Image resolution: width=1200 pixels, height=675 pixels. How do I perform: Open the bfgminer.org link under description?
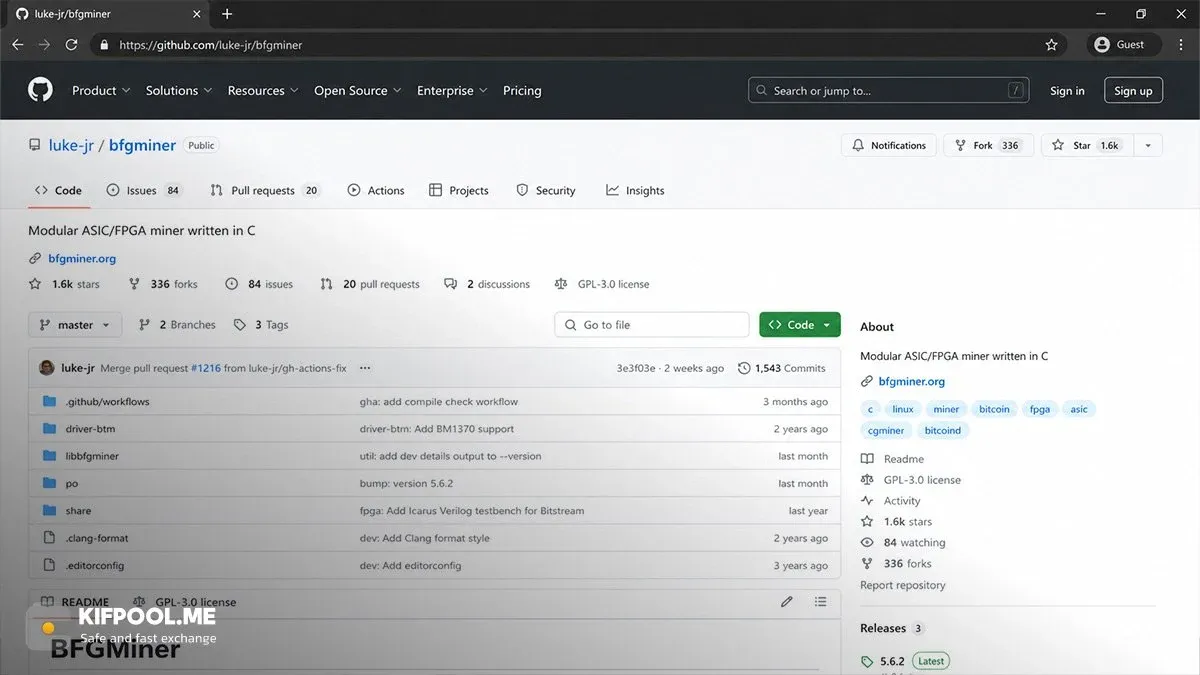tap(81, 258)
